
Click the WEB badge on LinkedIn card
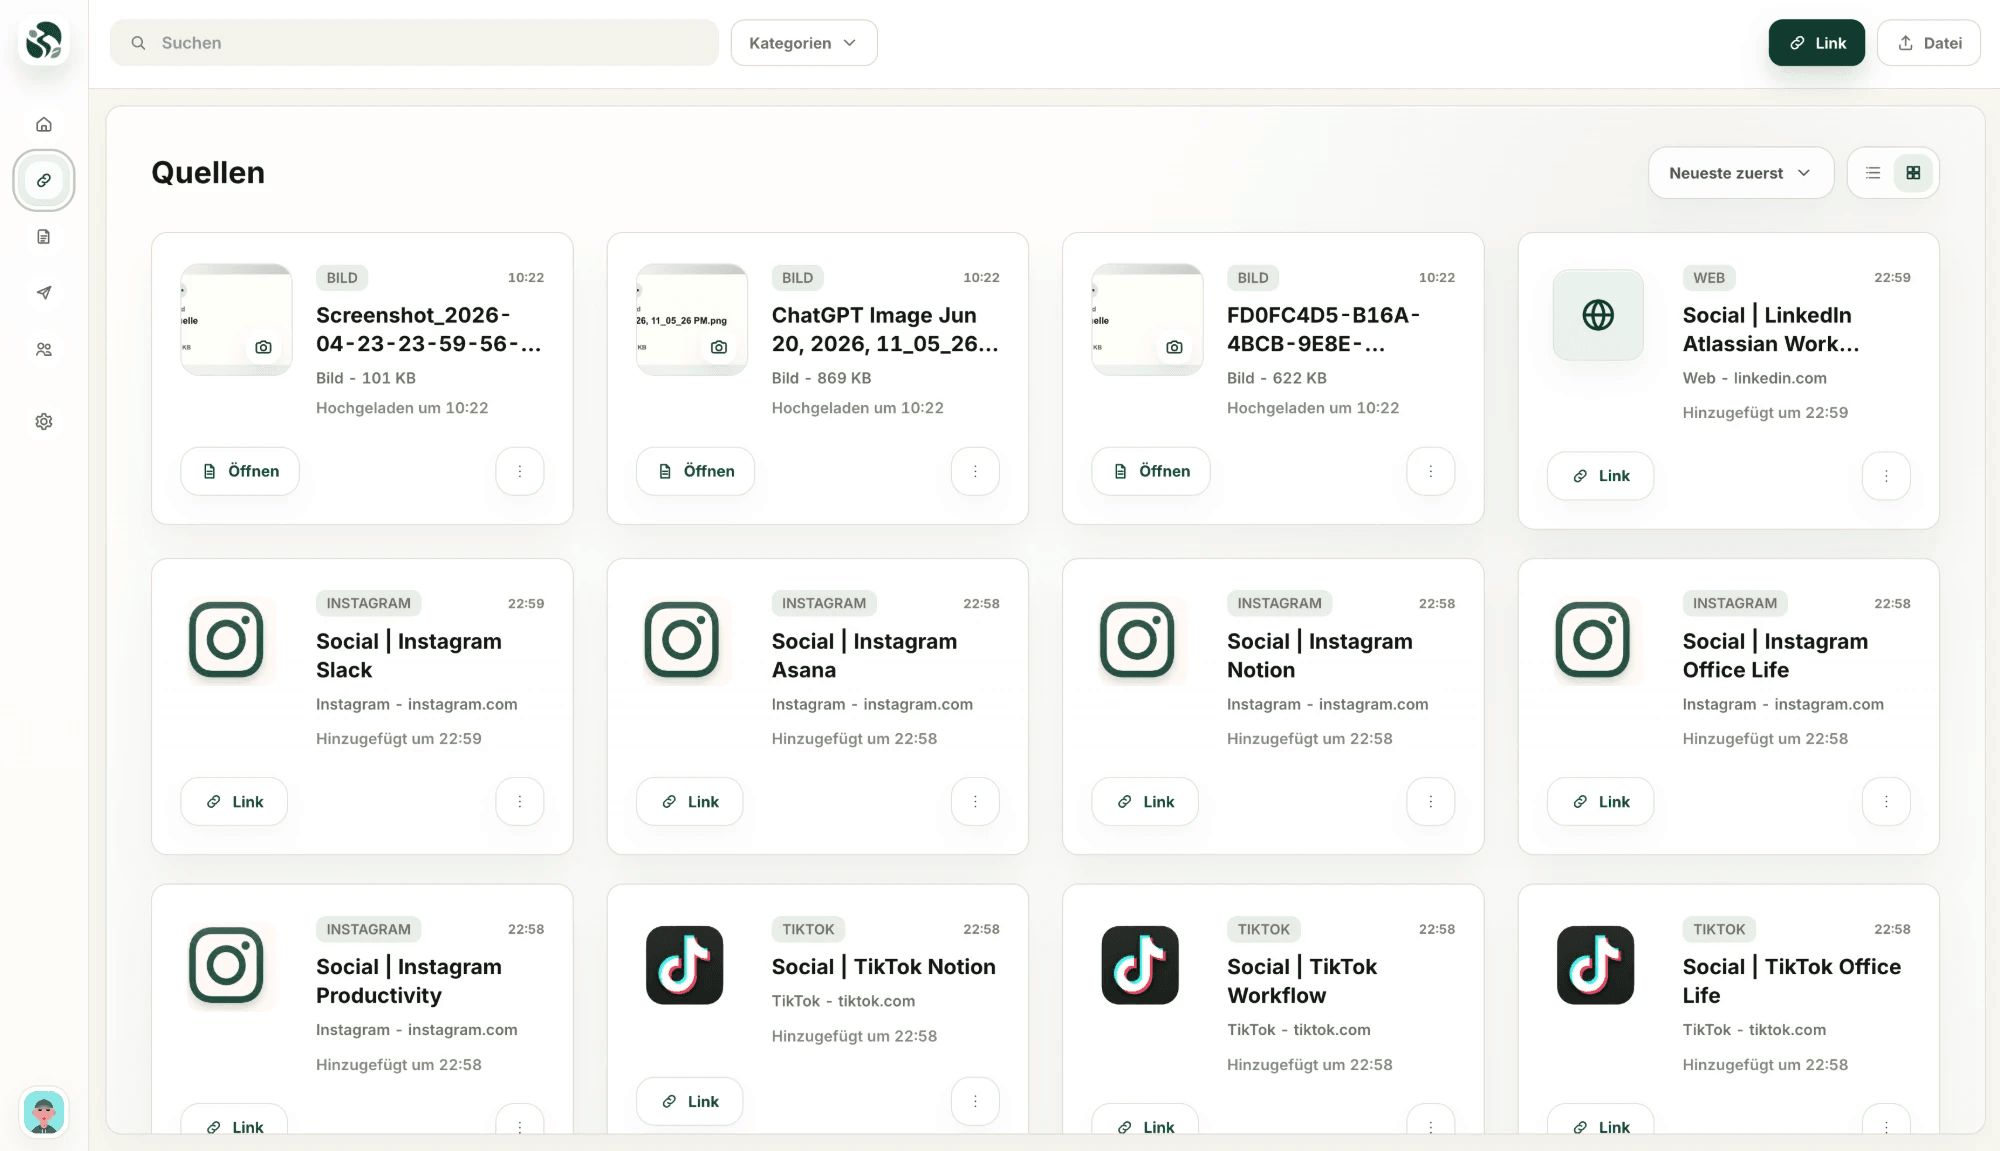pos(1708,278)
